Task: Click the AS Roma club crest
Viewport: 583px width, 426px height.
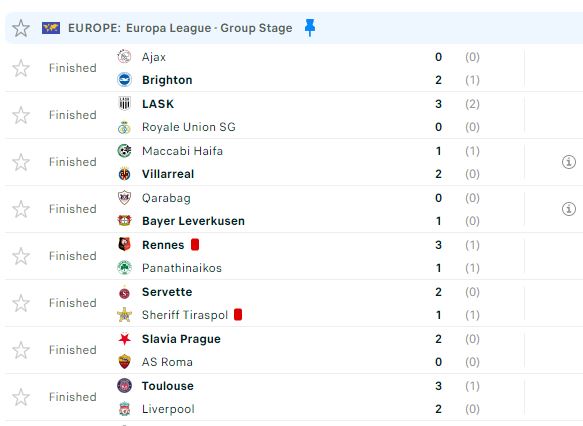Action: click(124, 362)
